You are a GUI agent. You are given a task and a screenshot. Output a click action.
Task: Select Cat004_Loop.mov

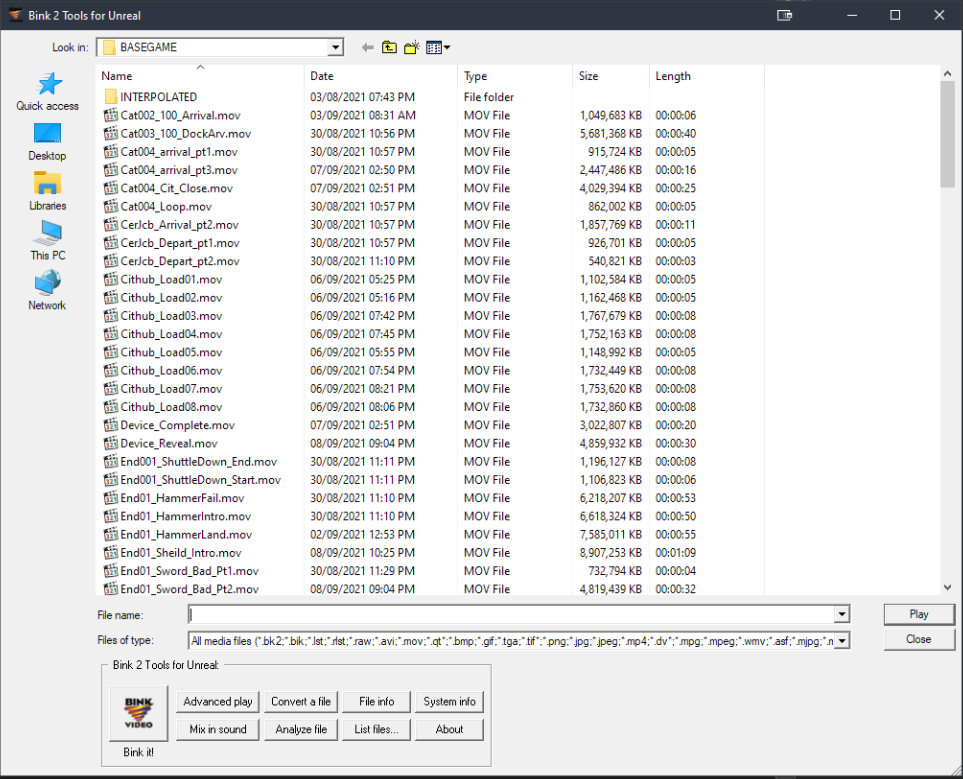click(166, 206)
